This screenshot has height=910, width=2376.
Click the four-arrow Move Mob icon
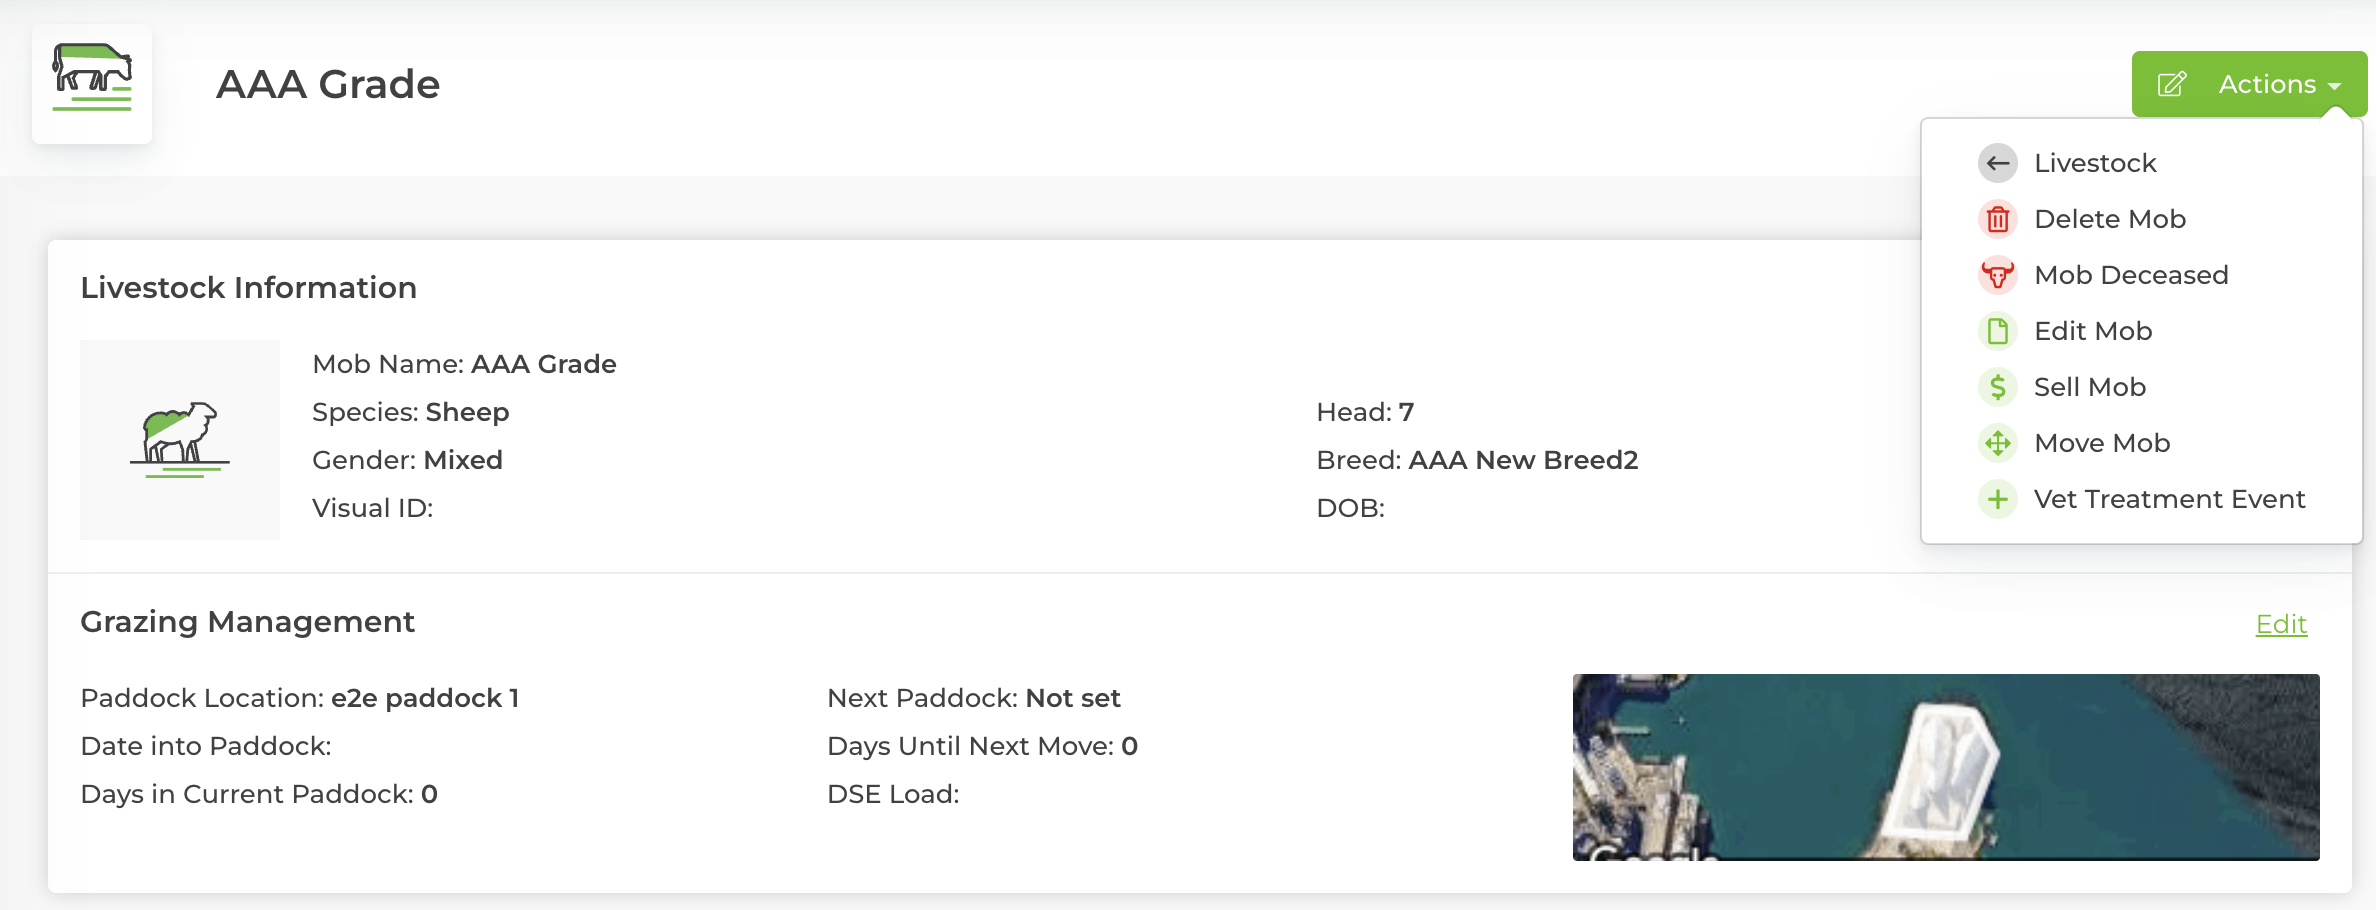[1997, 443]
